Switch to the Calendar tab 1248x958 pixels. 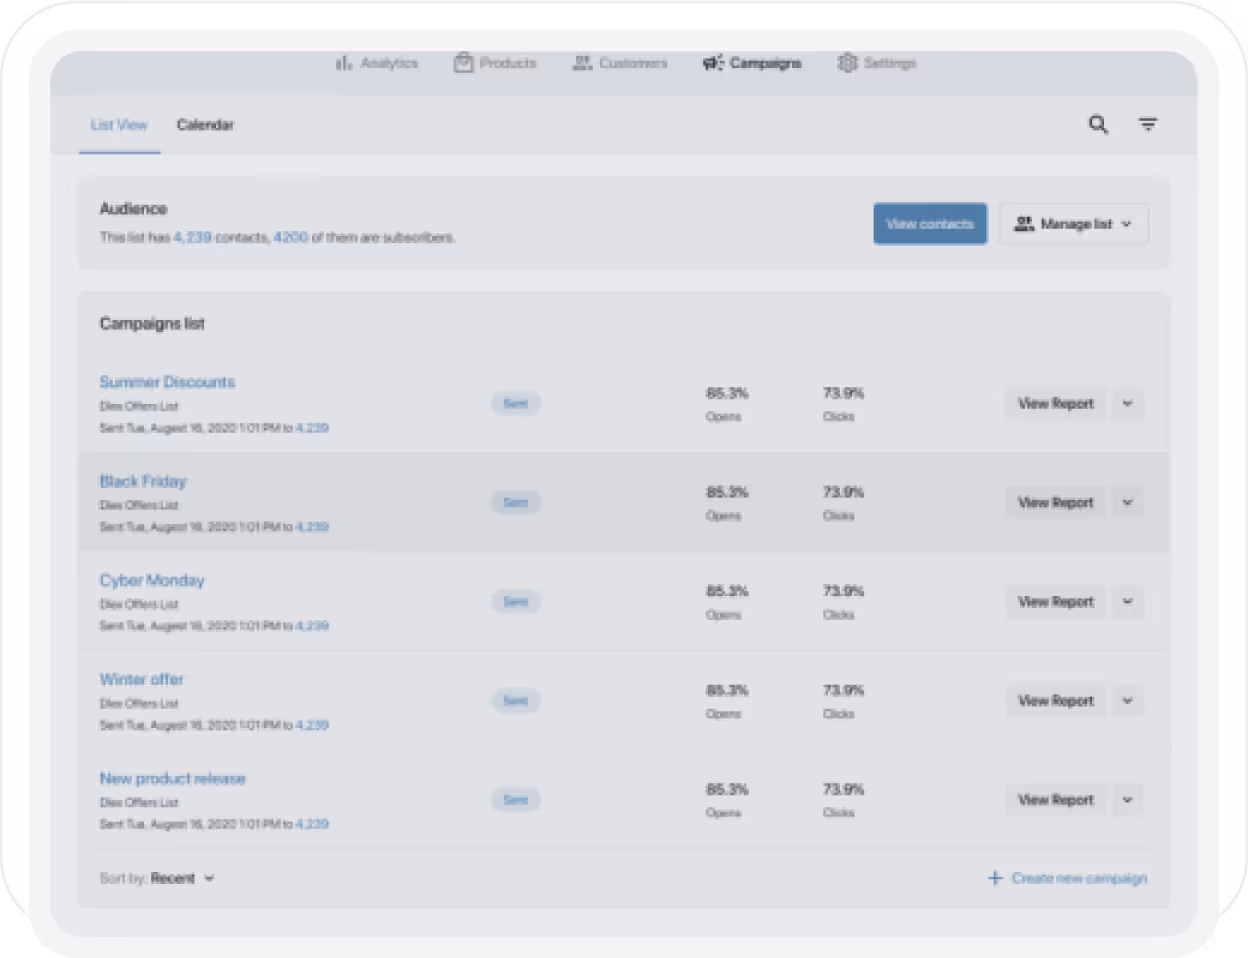tap(204, 124)
